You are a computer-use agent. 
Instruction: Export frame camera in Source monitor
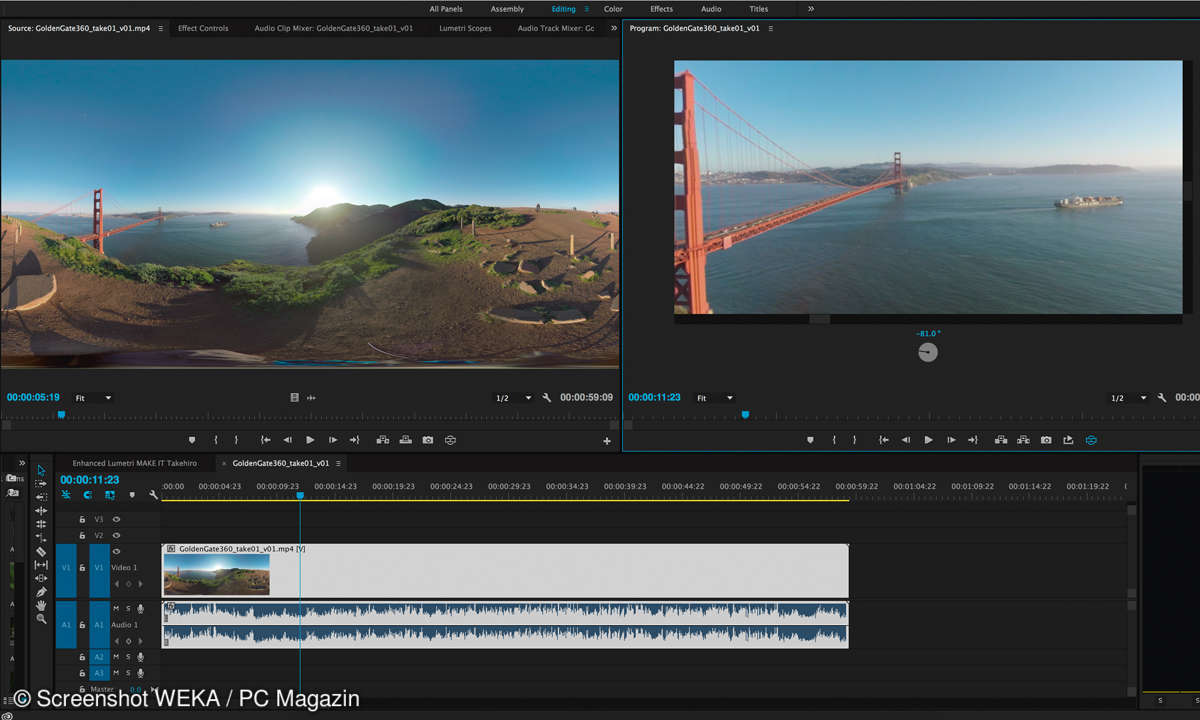(428, 440)
